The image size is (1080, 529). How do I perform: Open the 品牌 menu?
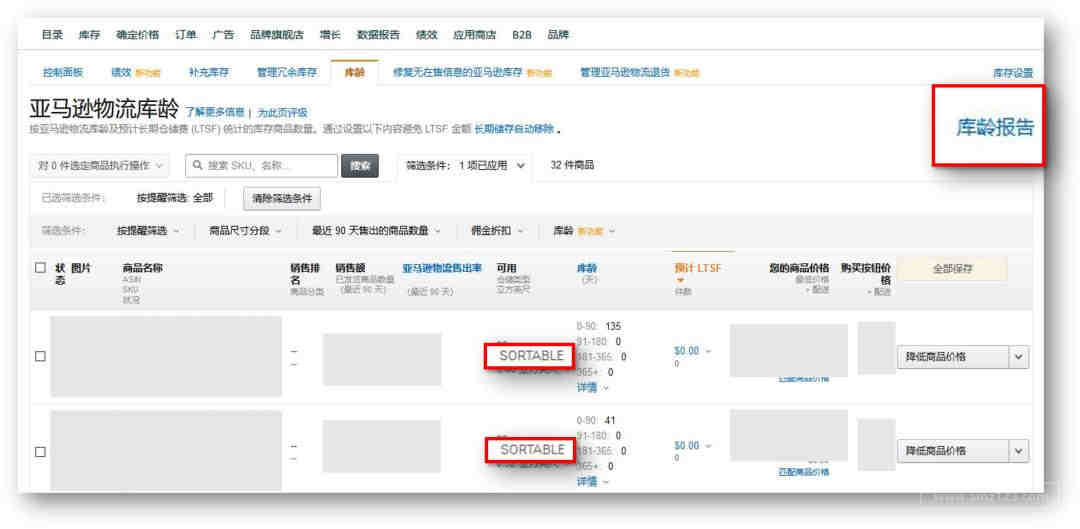558,34
